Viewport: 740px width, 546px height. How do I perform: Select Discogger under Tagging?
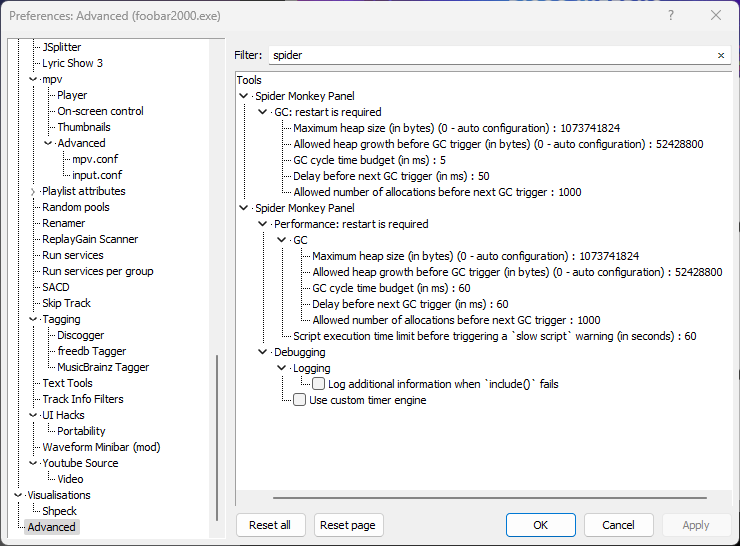click(80, 335)
